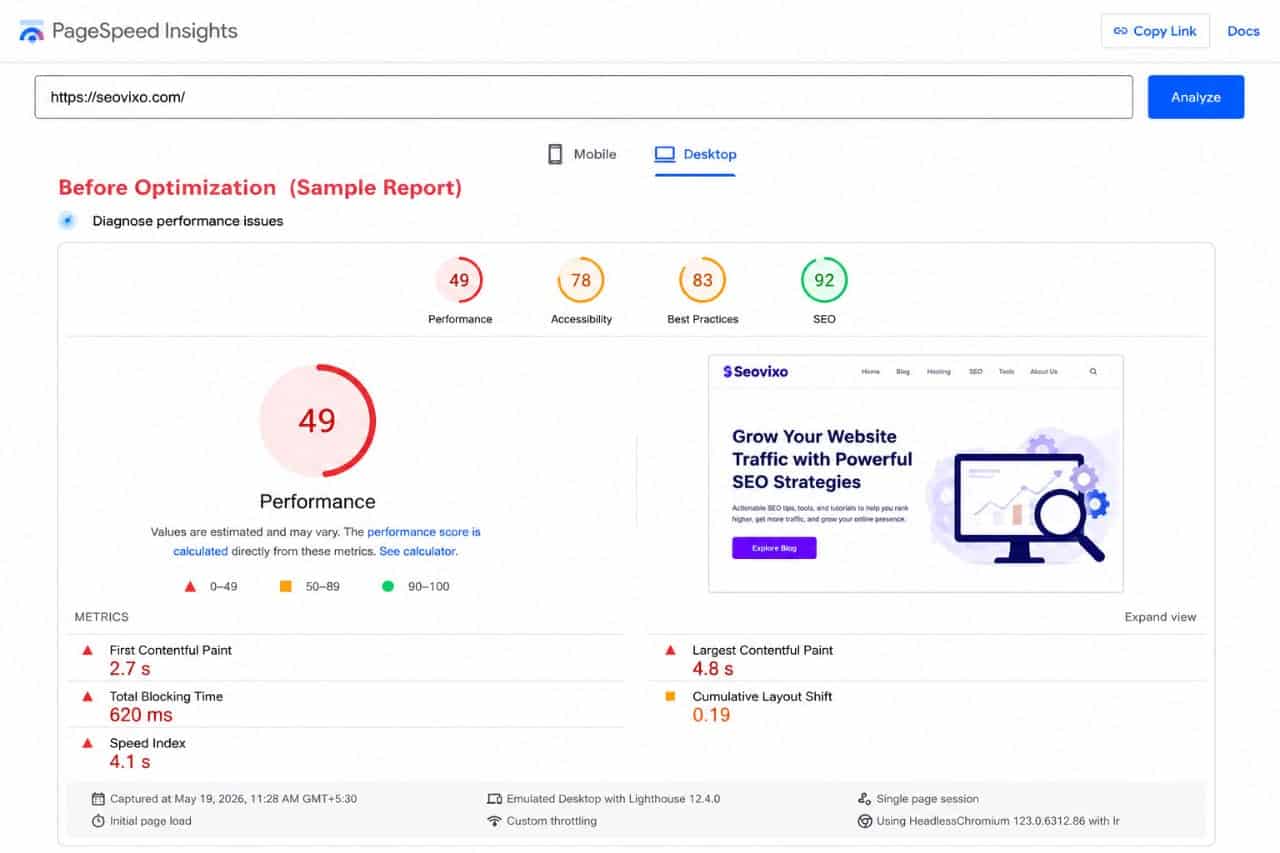Click the Emulated Desktop device icon
1280x853 pixels.
[x=494, y=799]
